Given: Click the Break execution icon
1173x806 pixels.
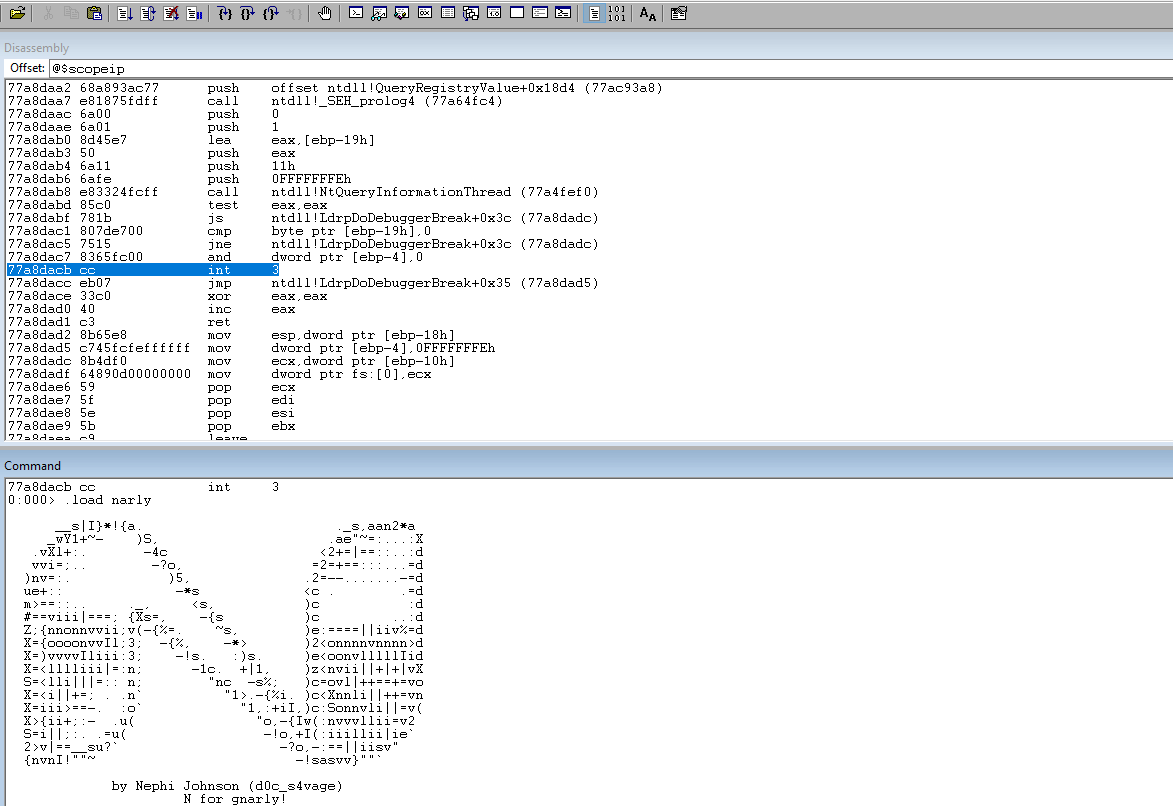Looking at the screenshot, I should click(194, 13).
